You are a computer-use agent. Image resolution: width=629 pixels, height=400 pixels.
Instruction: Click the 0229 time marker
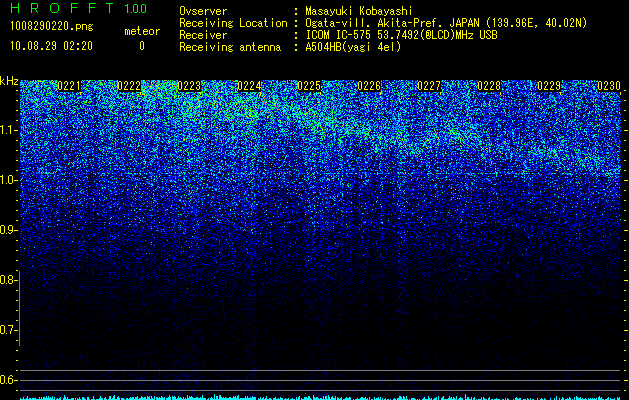[x=549, y=86]
